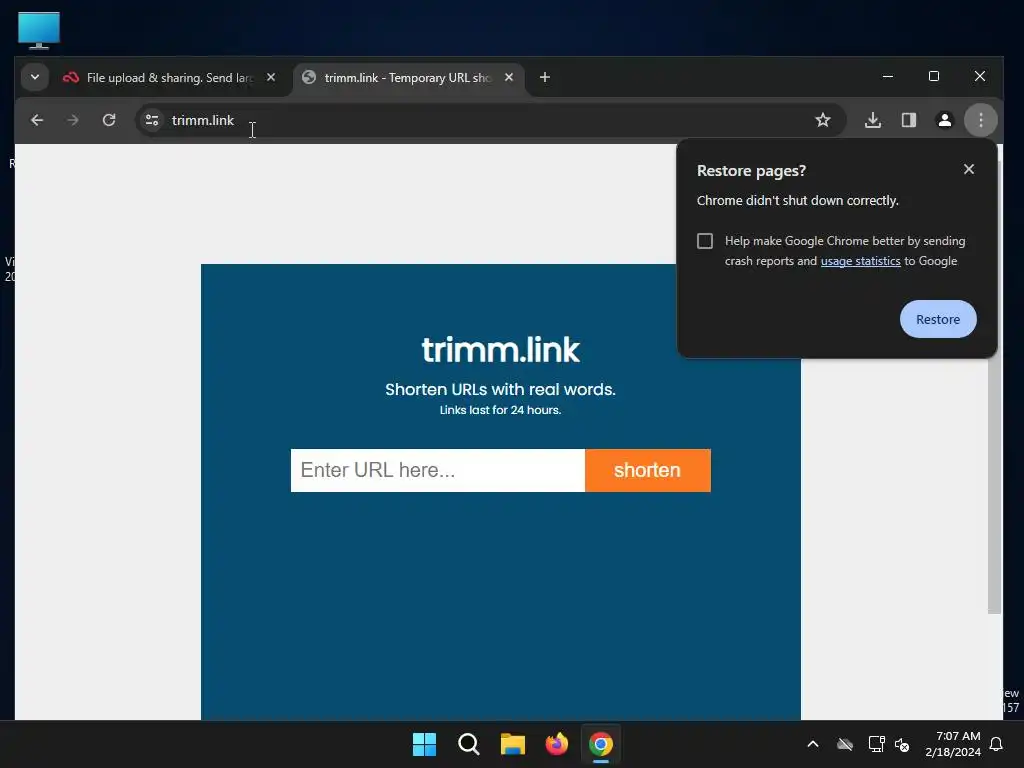The height and width of the screenshot is (768, 1024).
Task: Open the clock showing 7:07 AM
Action: pos(953,744)
